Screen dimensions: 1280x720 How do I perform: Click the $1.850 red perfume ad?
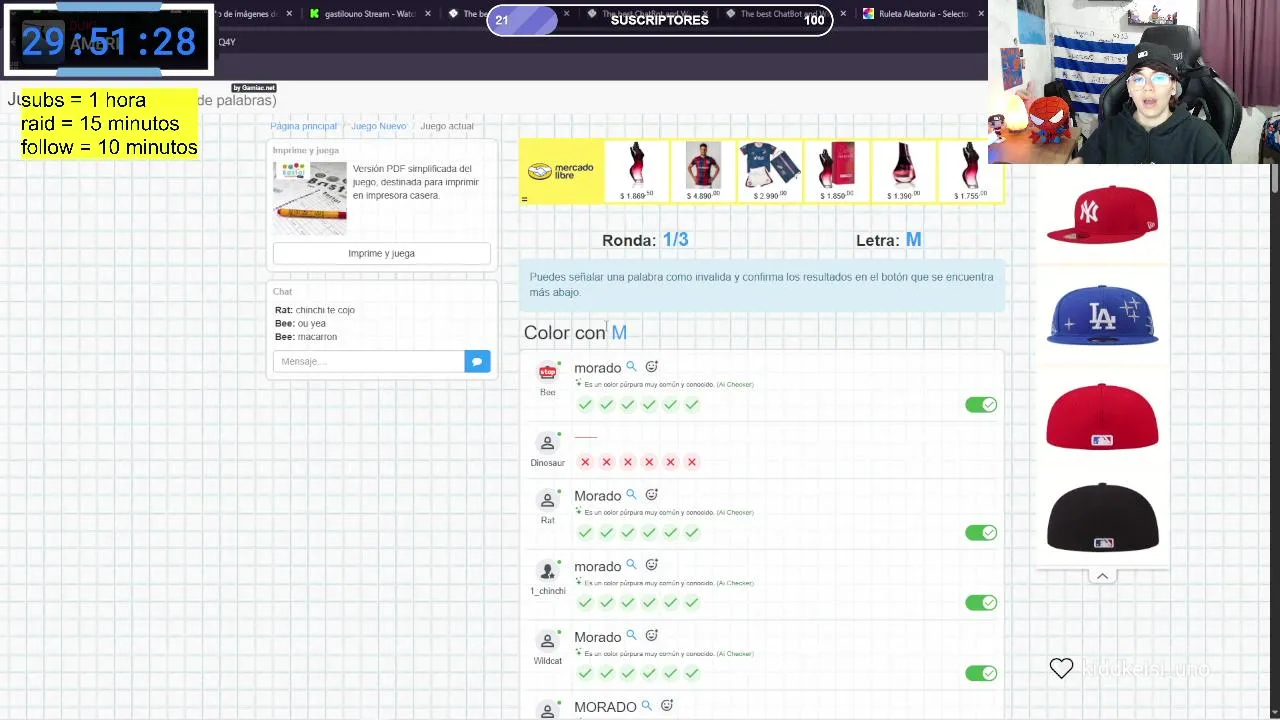tap(836, 171)
